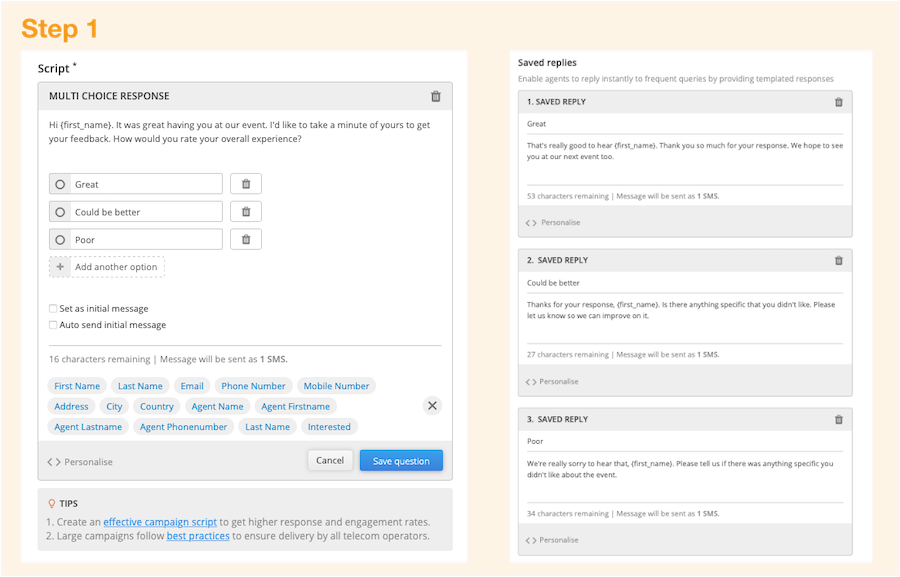Enable Auto send initial message checkbox
The width and height of the screenshot is (900, 577).
click(53, 325)
